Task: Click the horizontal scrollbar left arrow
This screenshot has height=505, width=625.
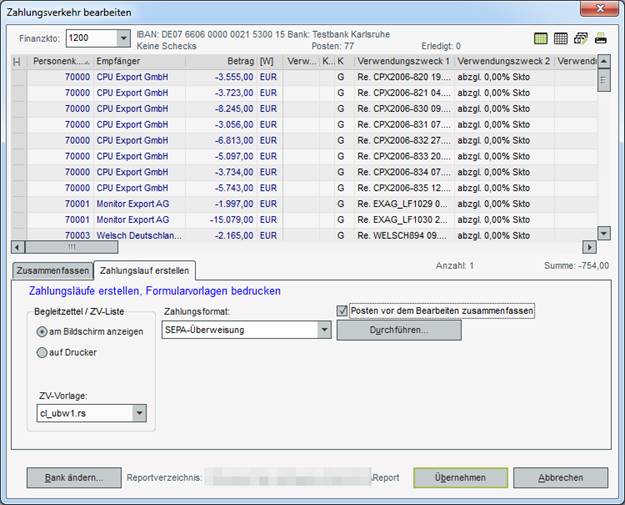Action: click(17, 248)
